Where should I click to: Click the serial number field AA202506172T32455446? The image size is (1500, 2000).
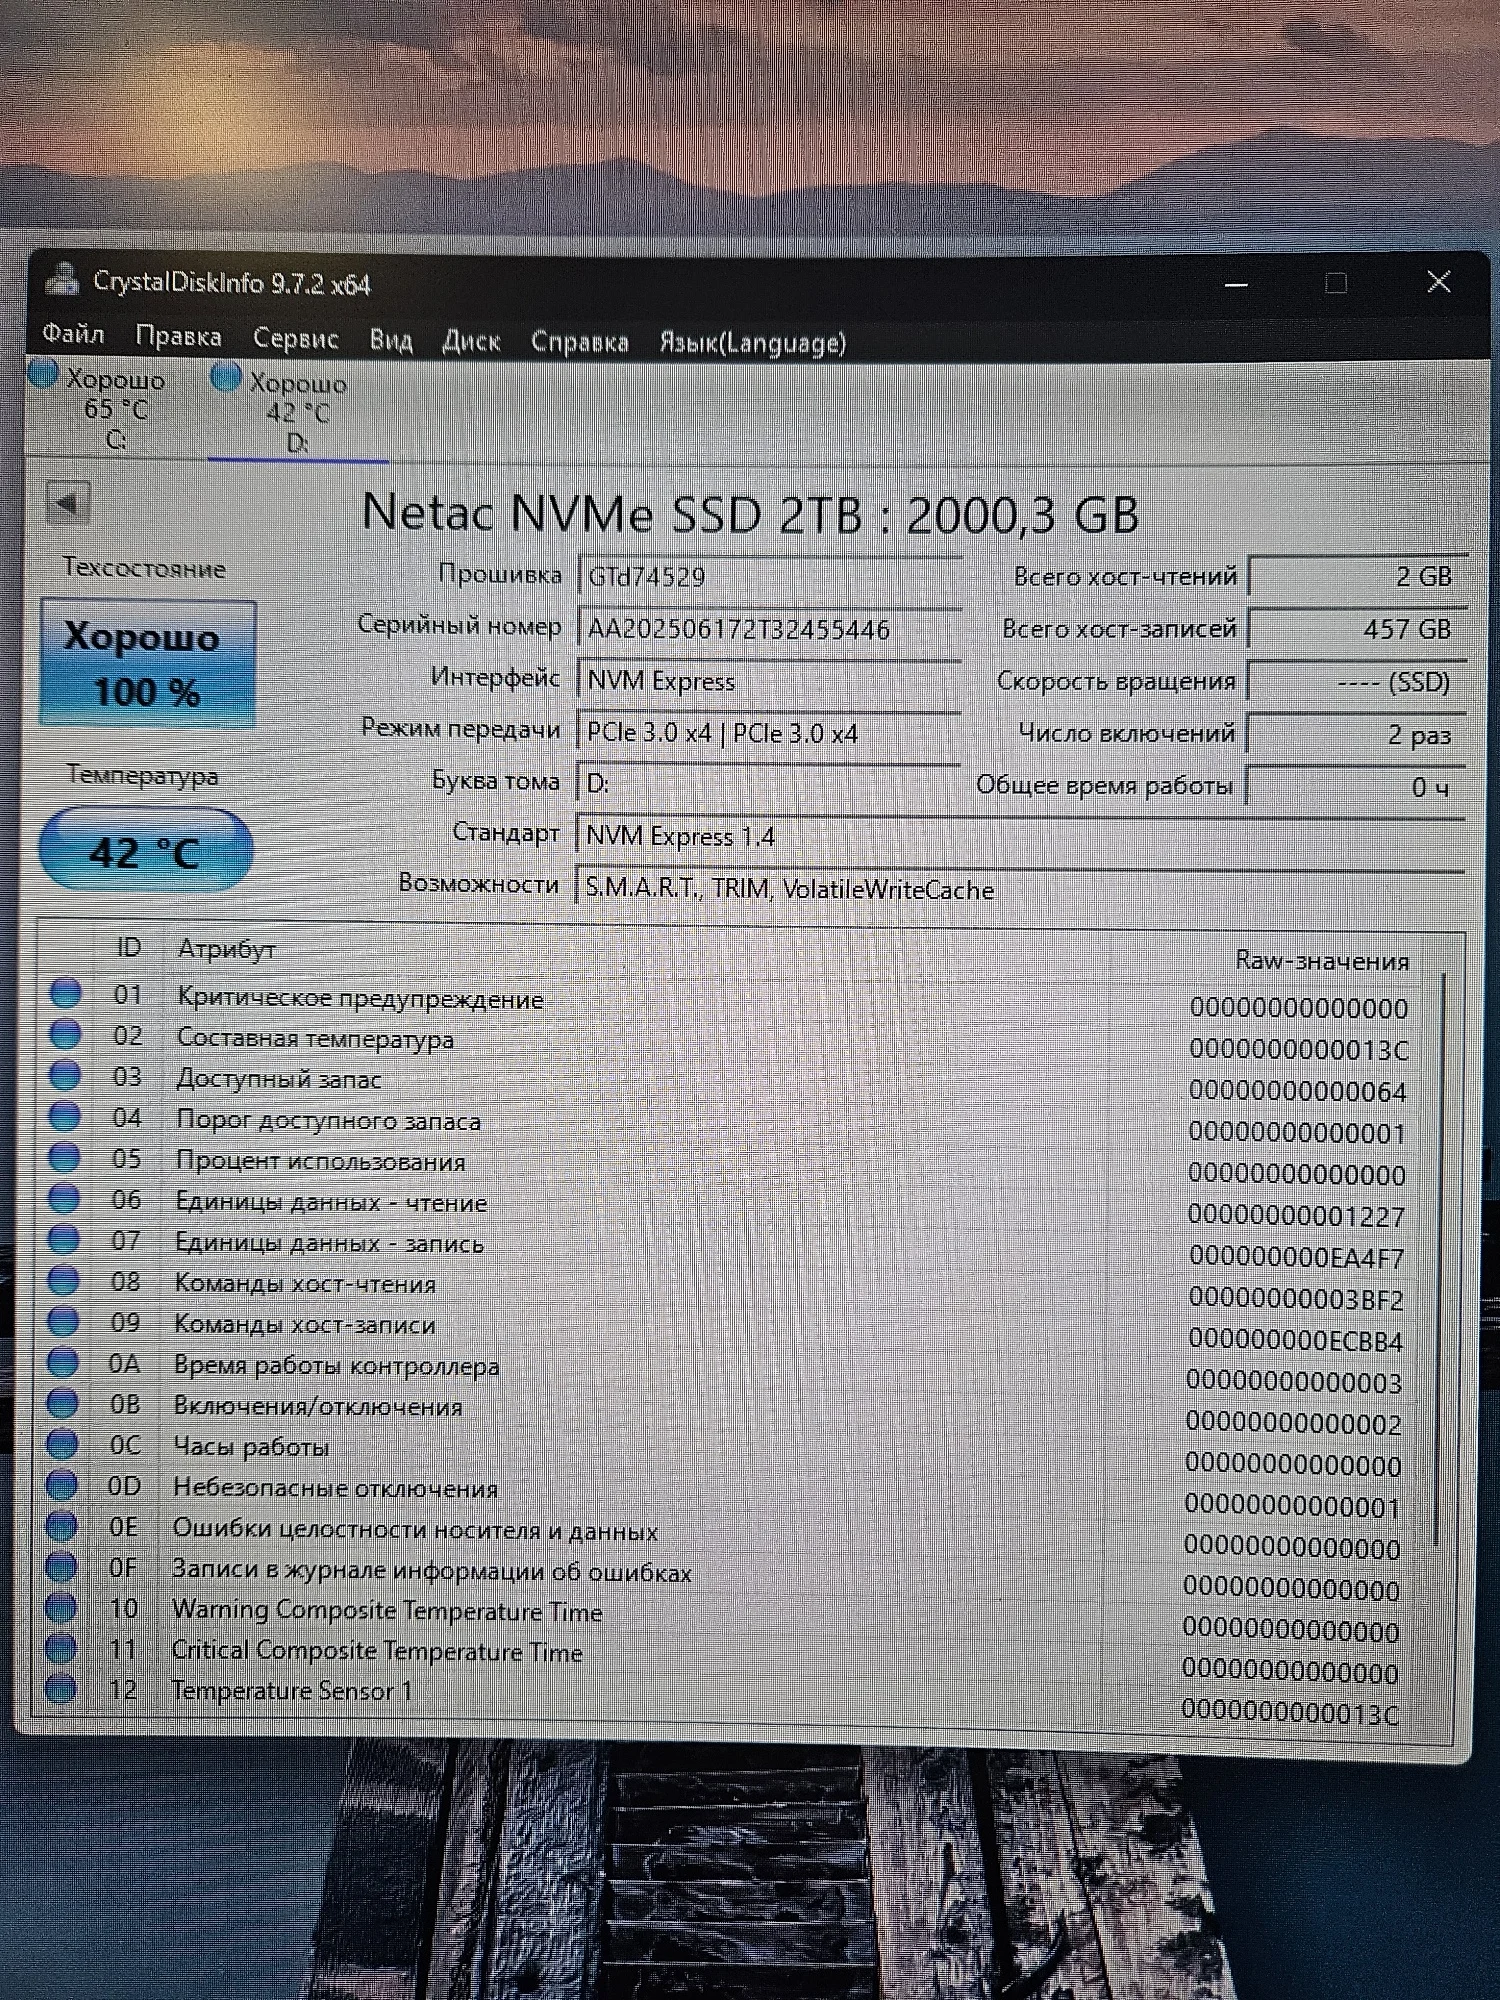pos(769,629)
